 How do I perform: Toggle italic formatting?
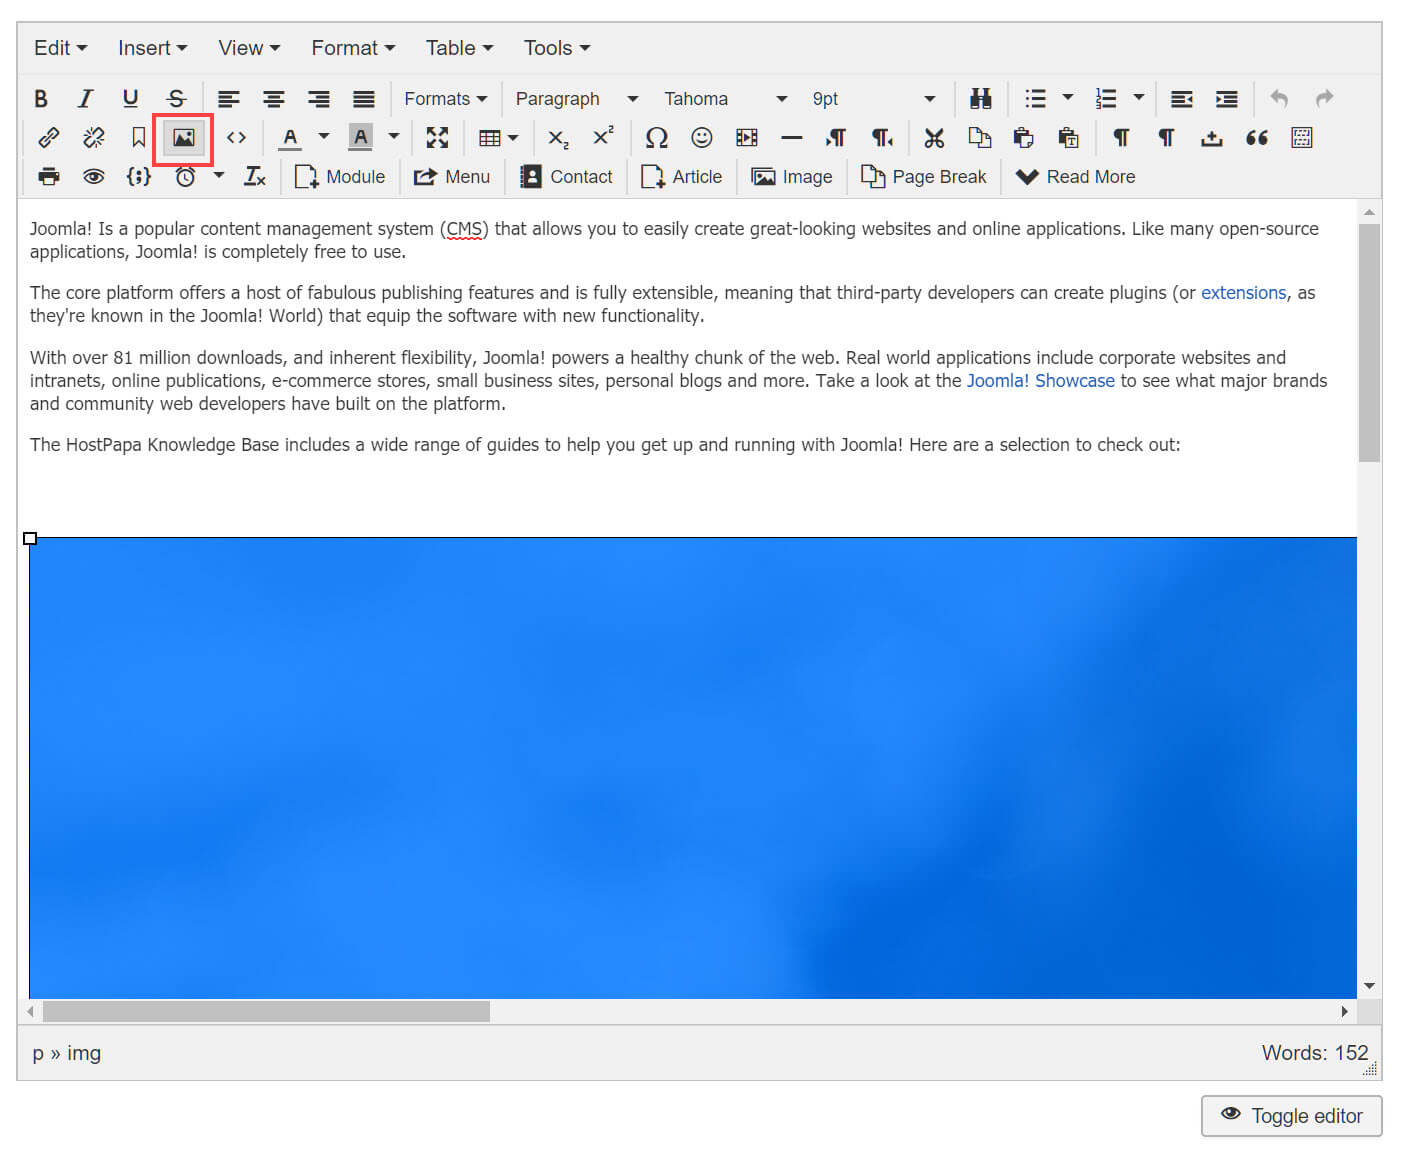point(86,98)
